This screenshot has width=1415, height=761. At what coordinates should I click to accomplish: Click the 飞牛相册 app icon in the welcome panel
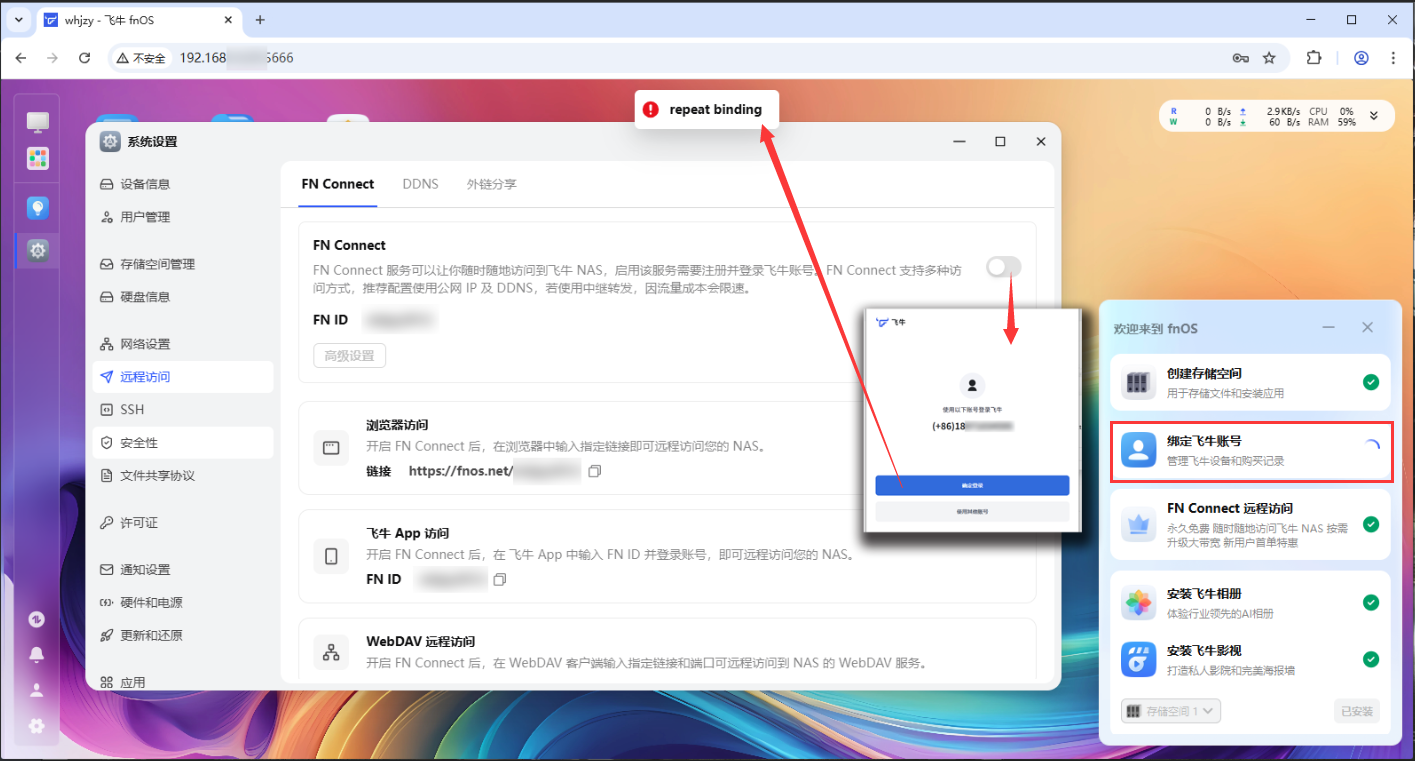click(x=1138, y=603)
